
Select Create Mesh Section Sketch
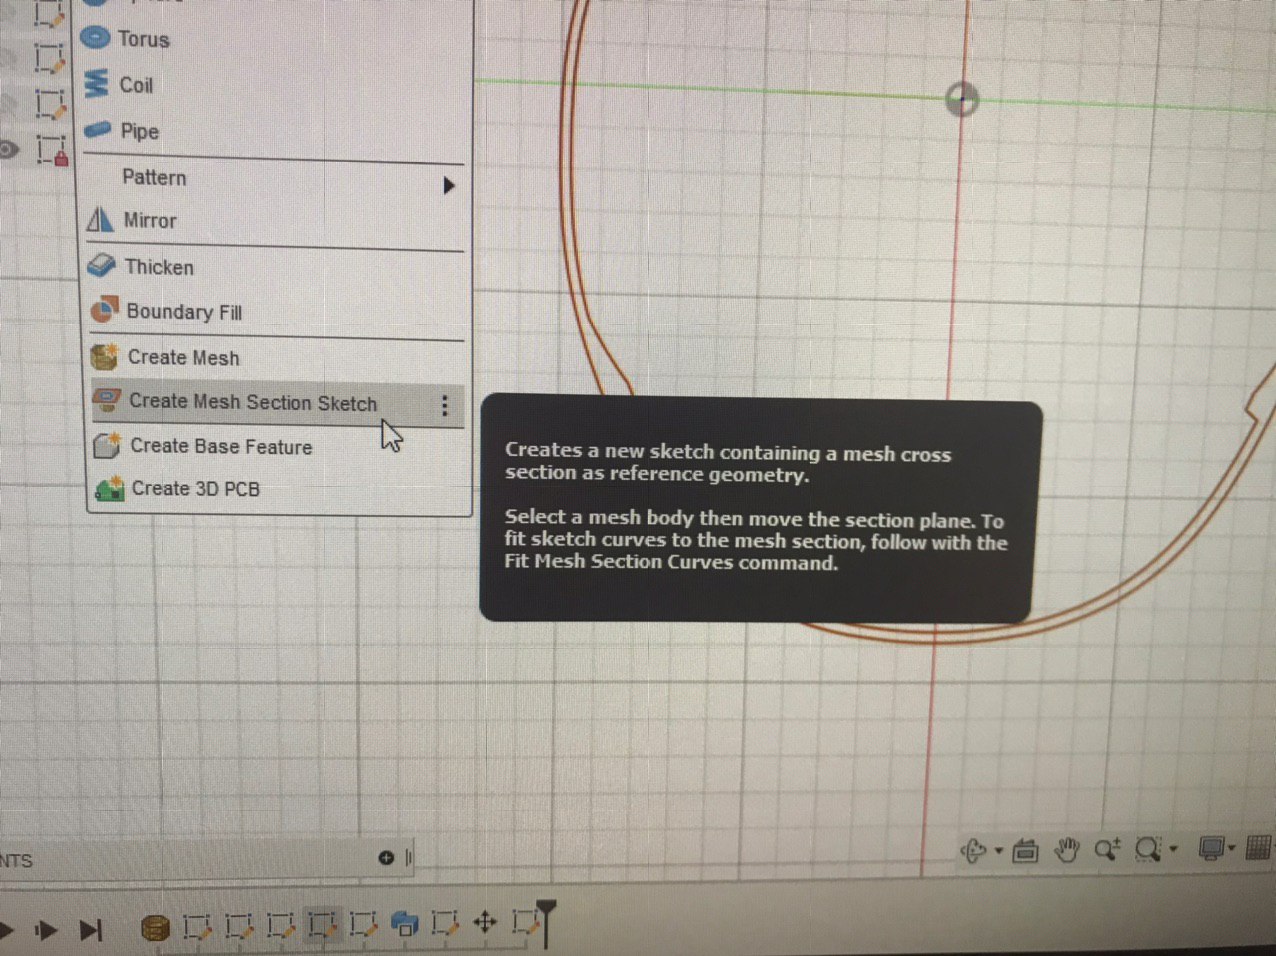(x=277, y=403)
